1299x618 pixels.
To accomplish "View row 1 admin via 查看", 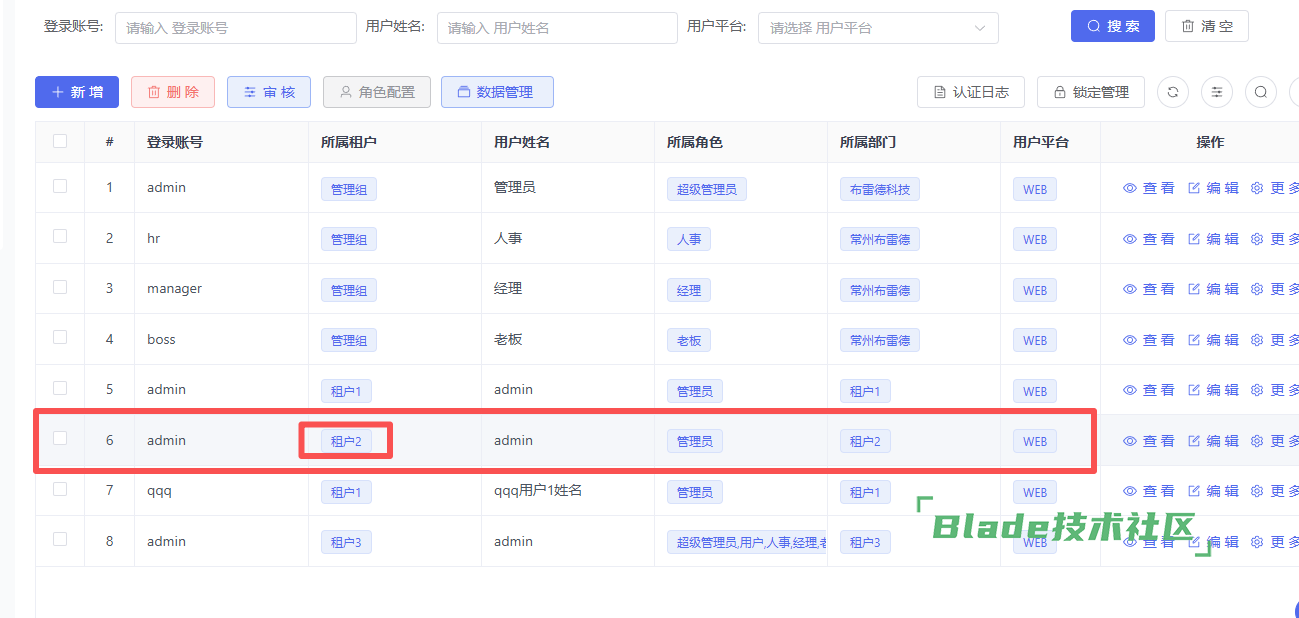I will (1149, 188).
